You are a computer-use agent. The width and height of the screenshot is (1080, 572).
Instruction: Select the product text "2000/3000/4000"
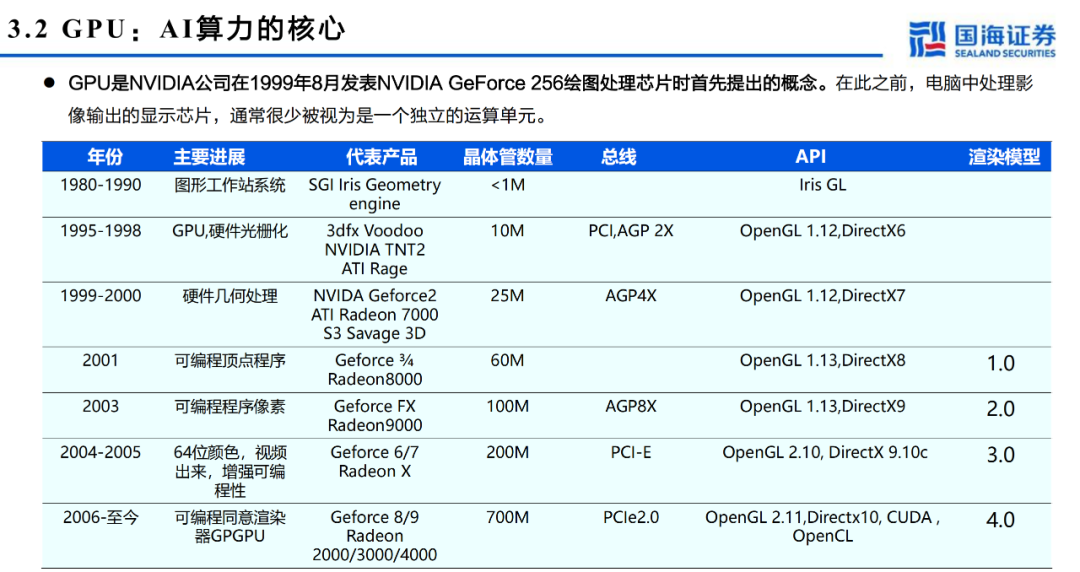click(374, 555)
